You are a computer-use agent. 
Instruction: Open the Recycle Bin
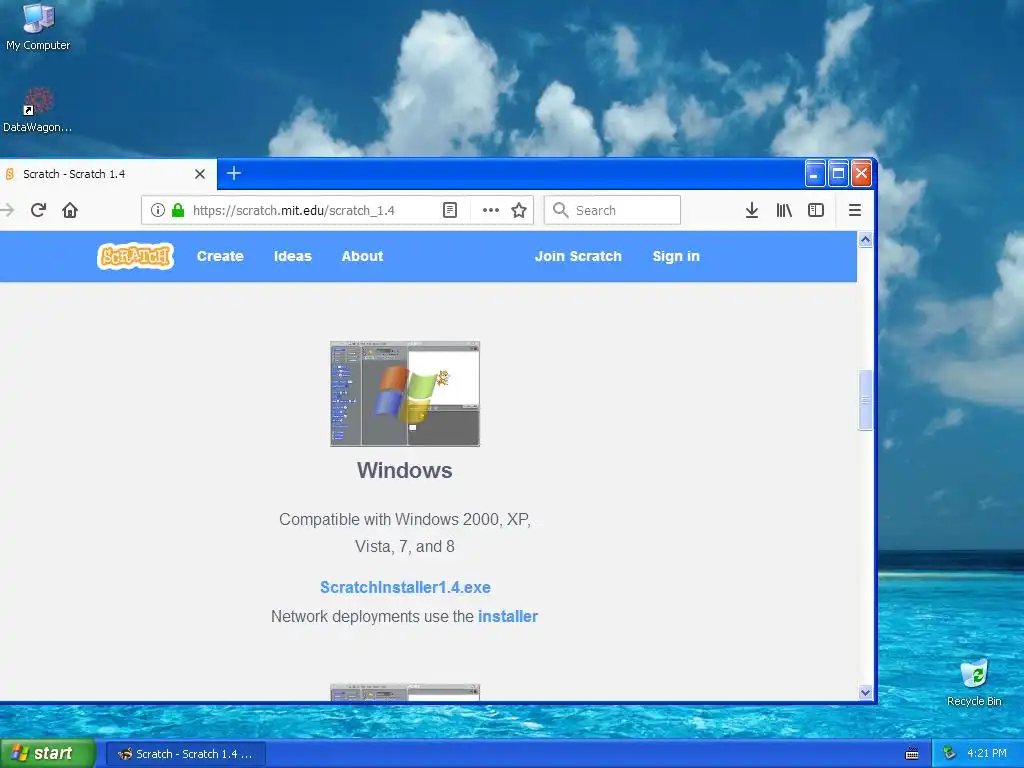(974, 683)
